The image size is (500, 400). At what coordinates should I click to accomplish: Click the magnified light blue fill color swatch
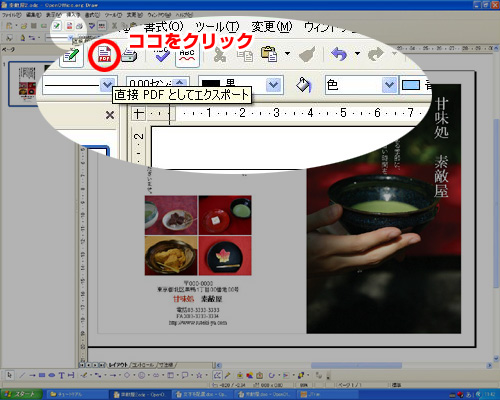pyautogui.click(x=411, y=85)
